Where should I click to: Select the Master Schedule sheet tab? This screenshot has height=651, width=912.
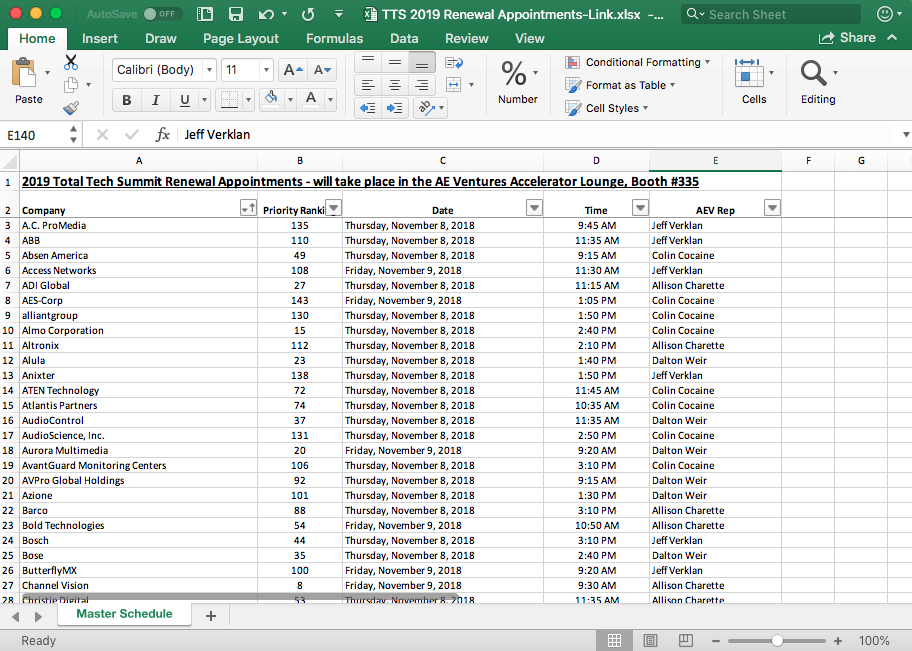click(124, 614)
